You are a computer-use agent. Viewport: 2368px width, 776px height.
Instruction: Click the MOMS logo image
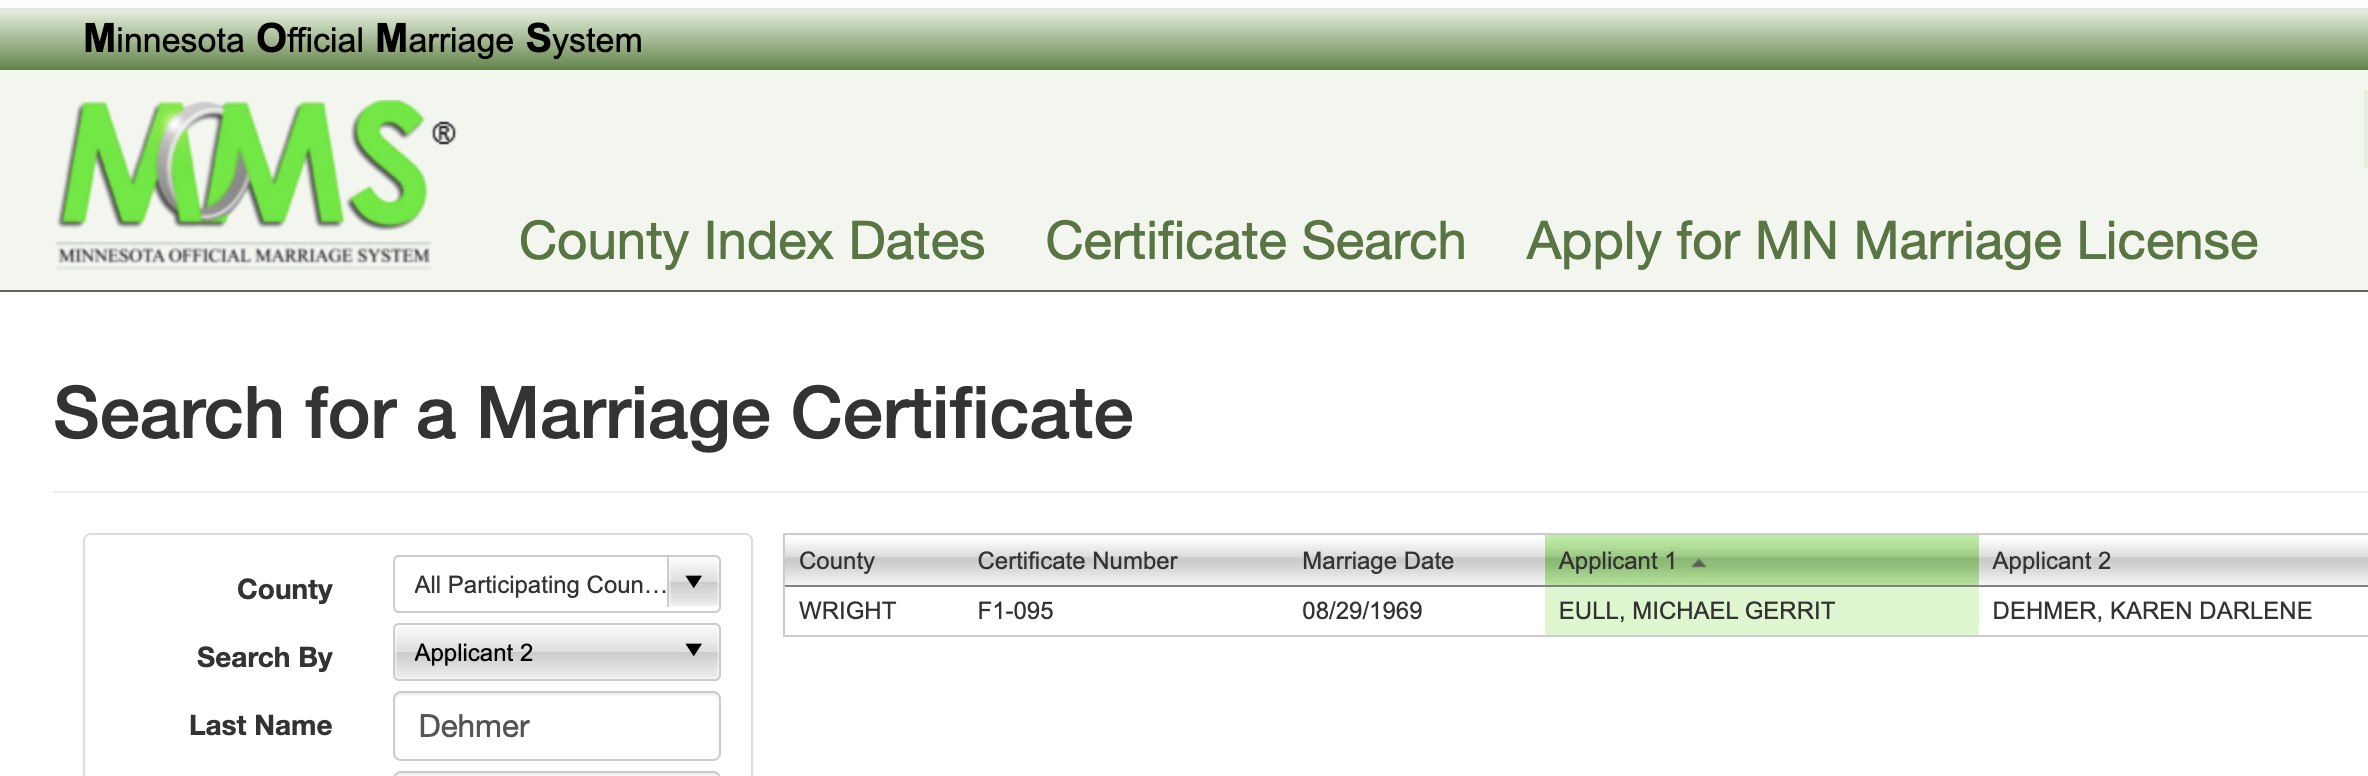click(x=244, y=180)
